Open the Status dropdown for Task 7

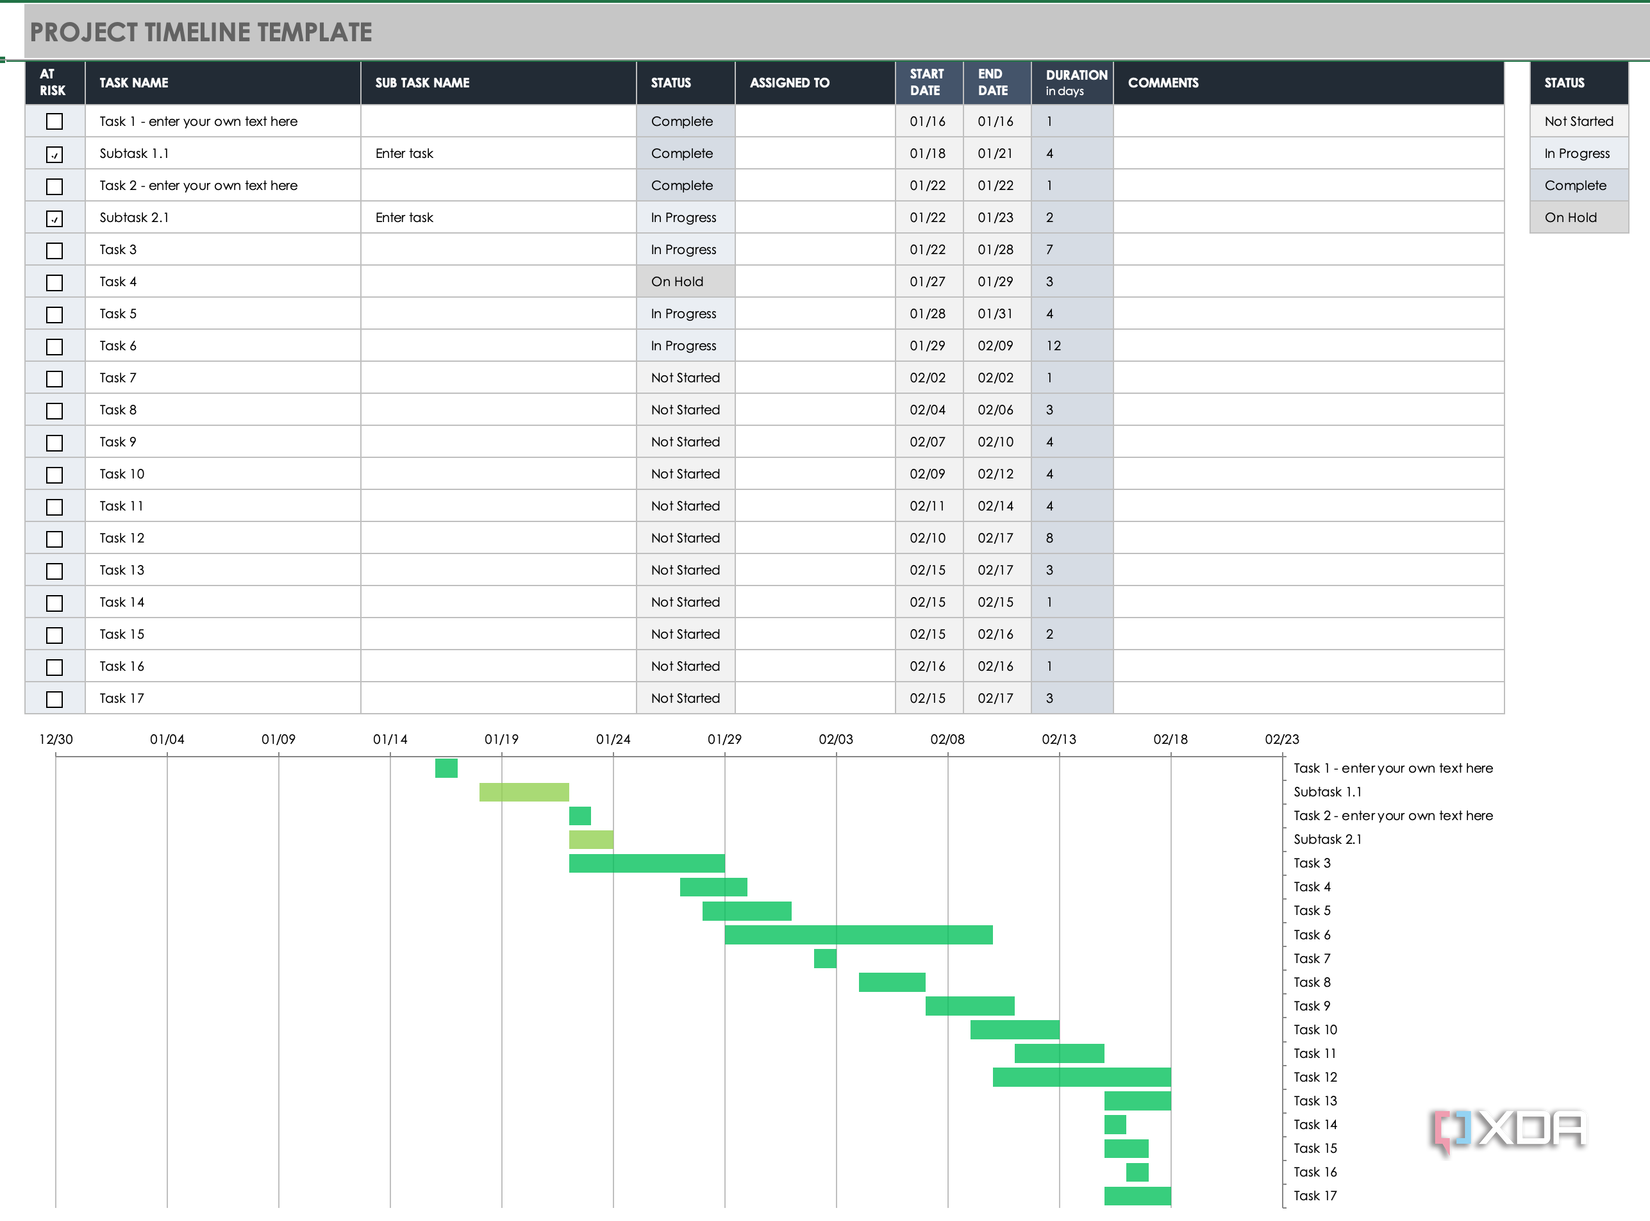(684, 377)
